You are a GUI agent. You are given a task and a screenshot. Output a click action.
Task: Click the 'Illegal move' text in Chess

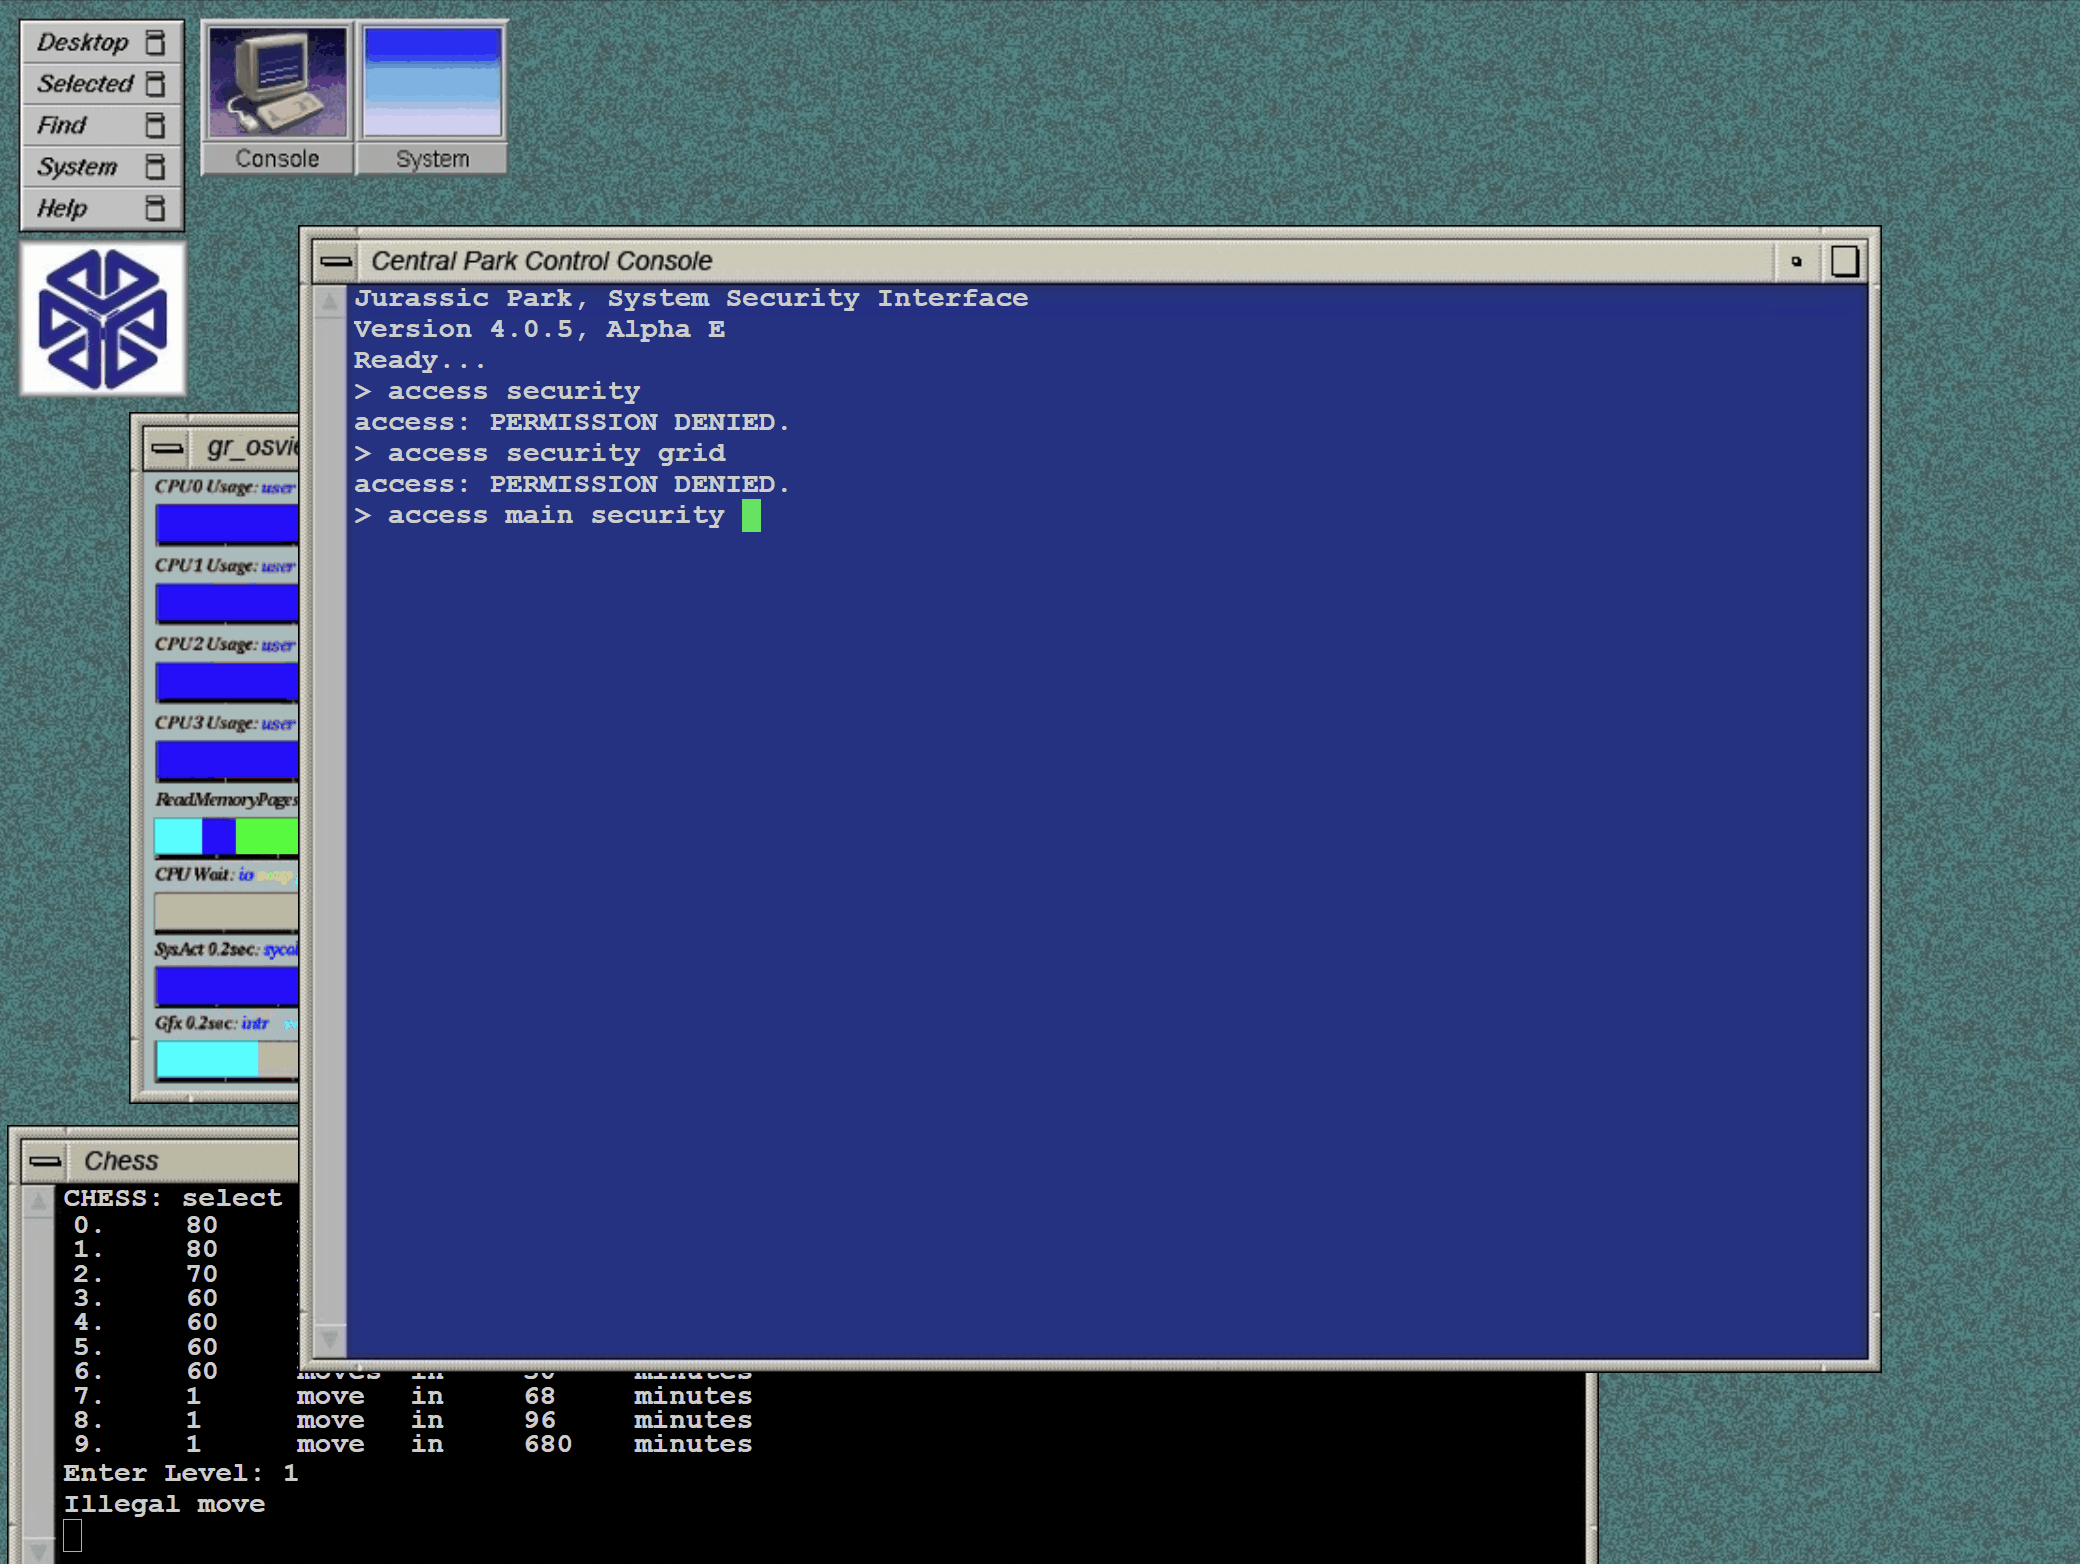coord(164,1504)
